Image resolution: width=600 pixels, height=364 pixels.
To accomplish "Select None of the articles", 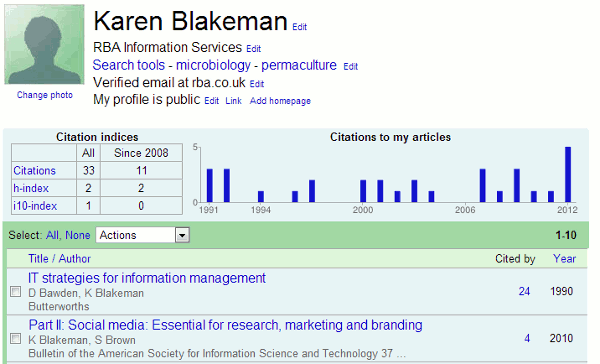I will pyautogui.click(x=78, y=235).
